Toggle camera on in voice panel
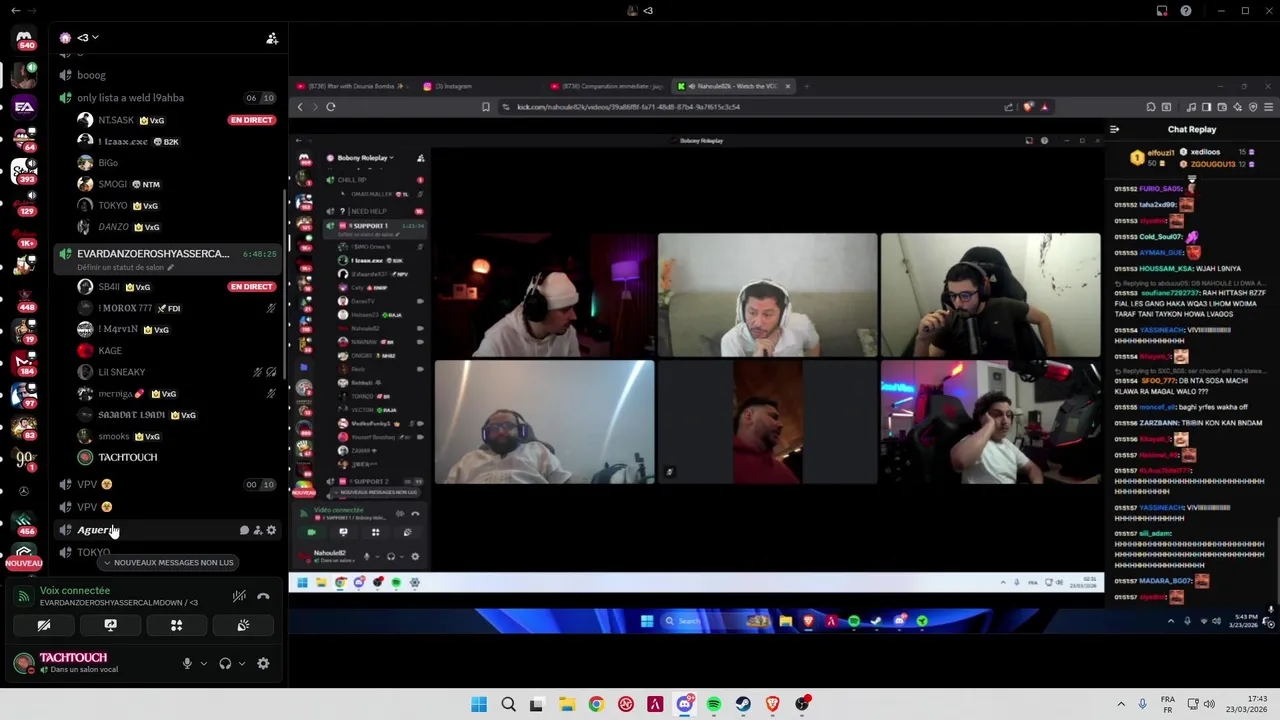The image size is (1280, 720). pos(44,625)
